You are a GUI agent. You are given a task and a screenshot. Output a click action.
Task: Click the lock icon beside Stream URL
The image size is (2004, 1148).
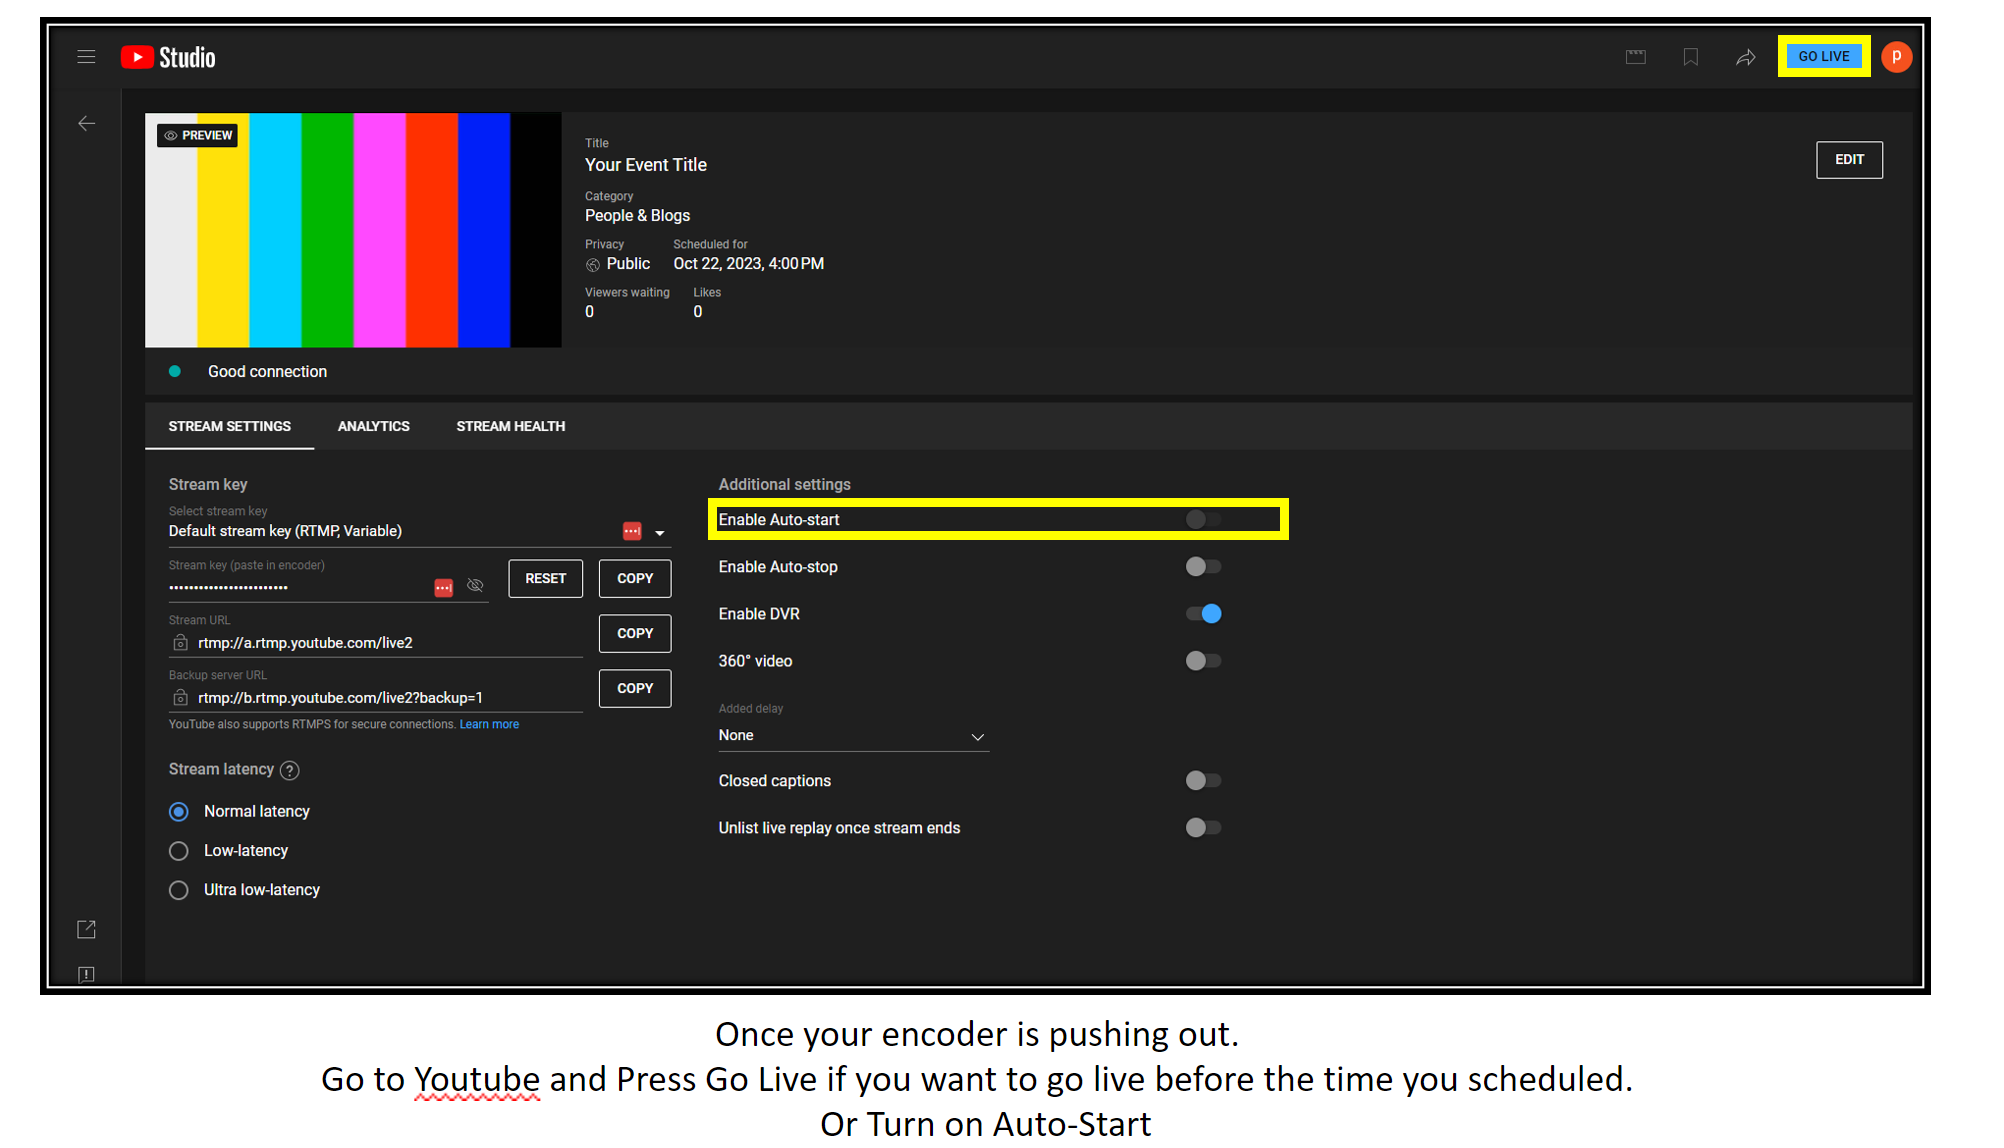tap(180, 643)
